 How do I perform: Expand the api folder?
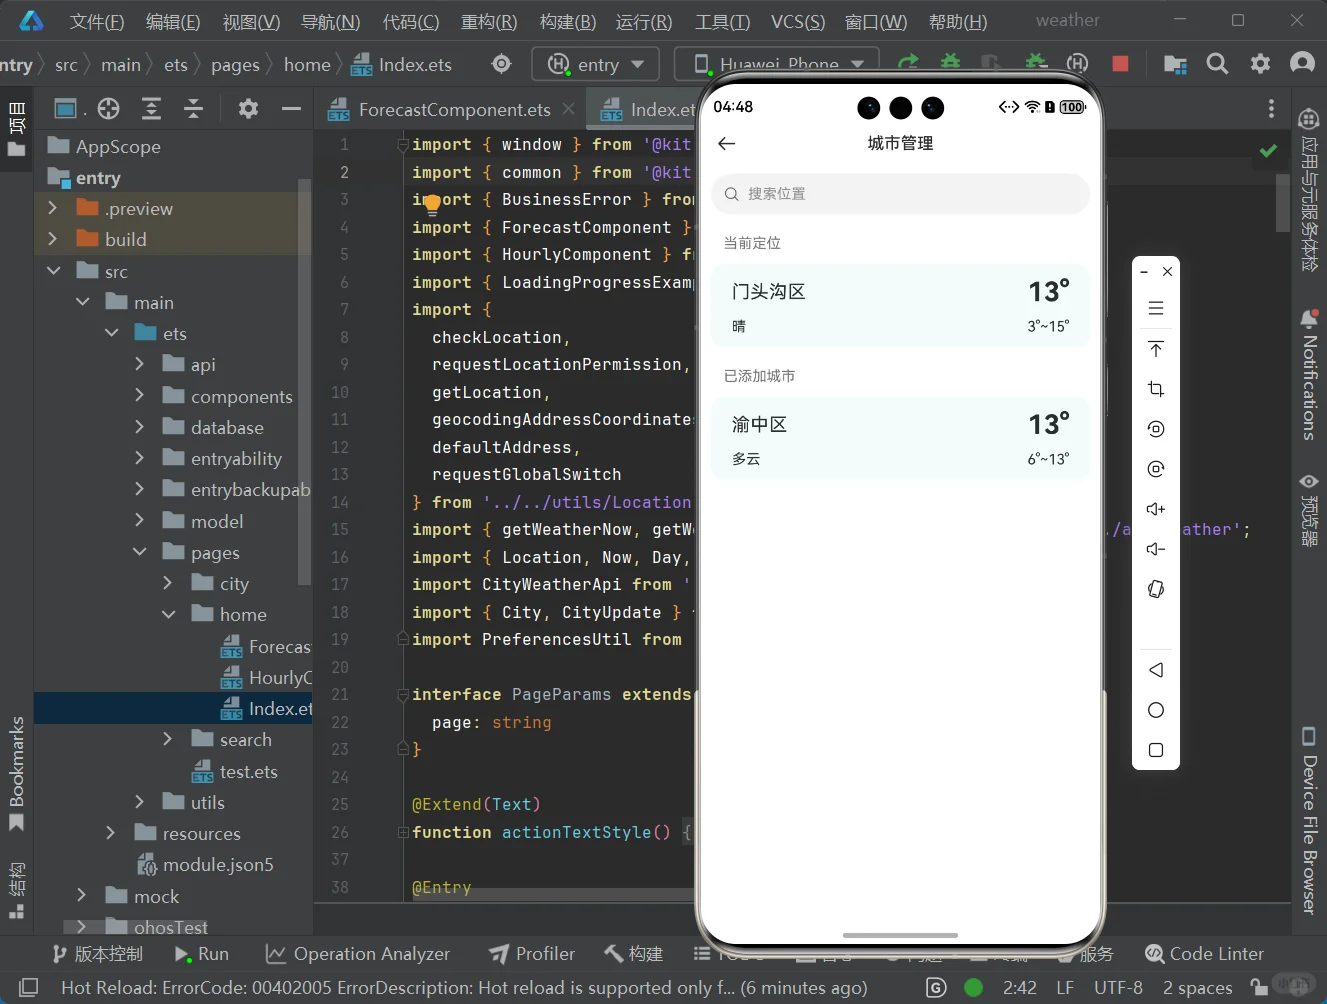coord(140,364)
